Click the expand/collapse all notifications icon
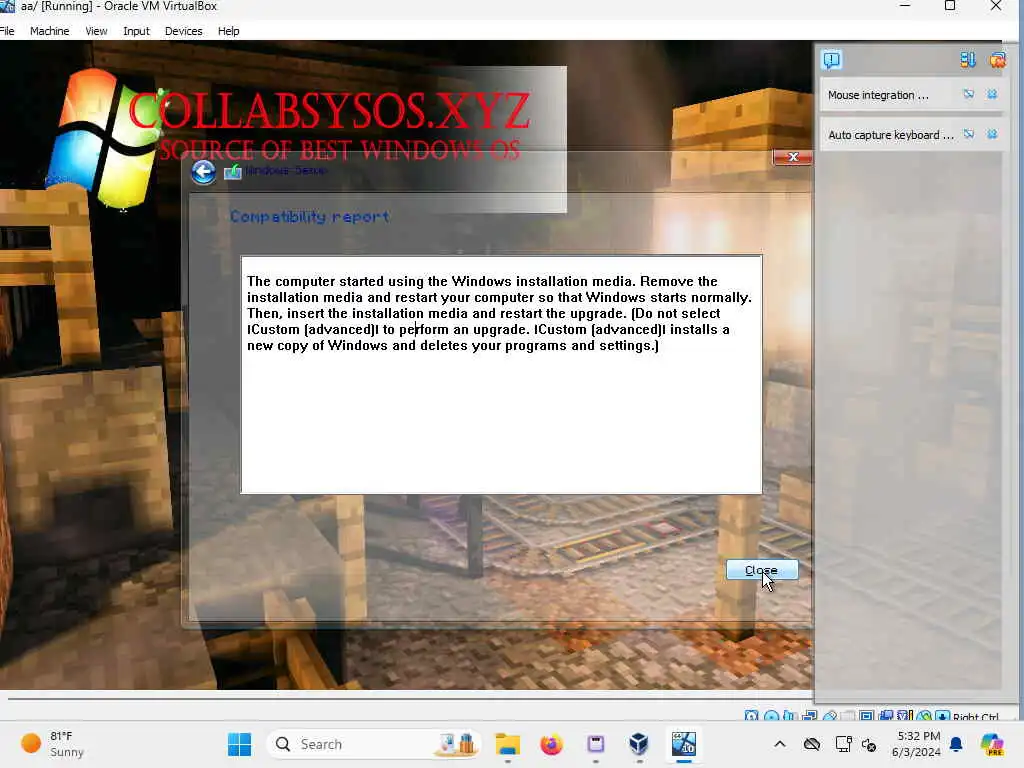Screen dimensions: 1024x768 (968, 60)
